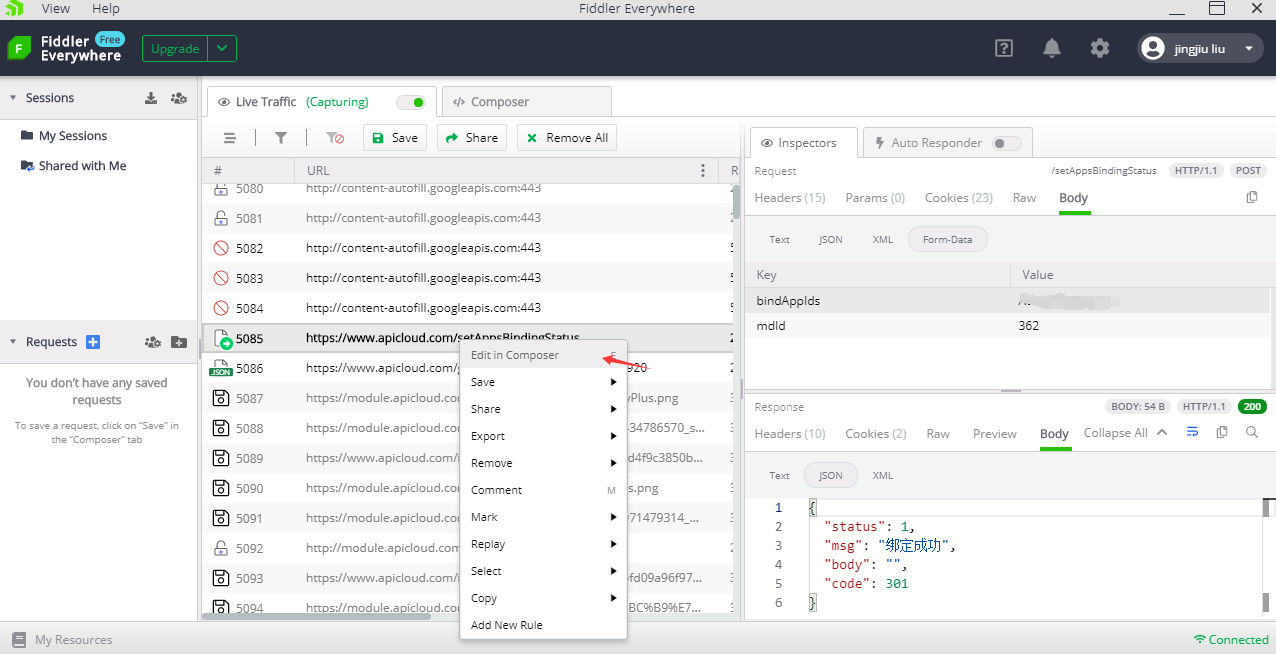Expand the Replay submenu
This screenshot has height=654, width=1276.
[x=543, y=544]
